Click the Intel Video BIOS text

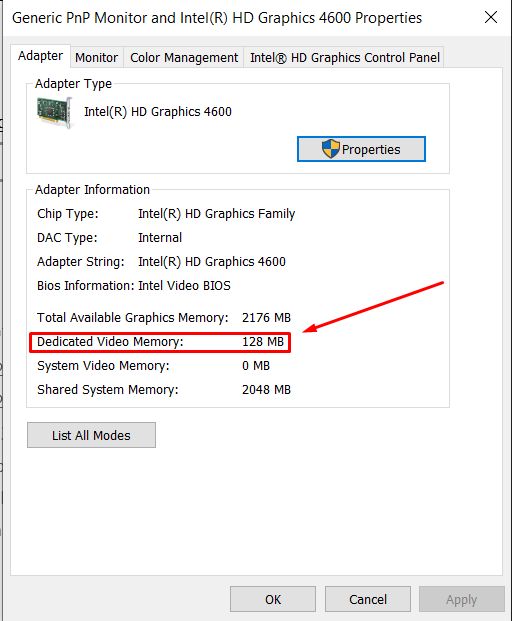(184, 286)
